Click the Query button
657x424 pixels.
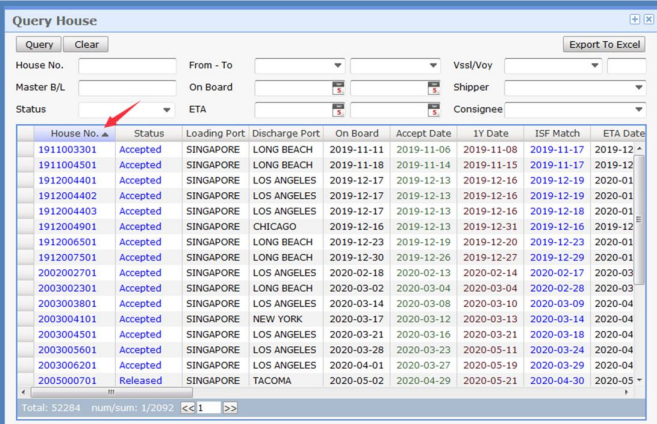(x=39, y=44)
